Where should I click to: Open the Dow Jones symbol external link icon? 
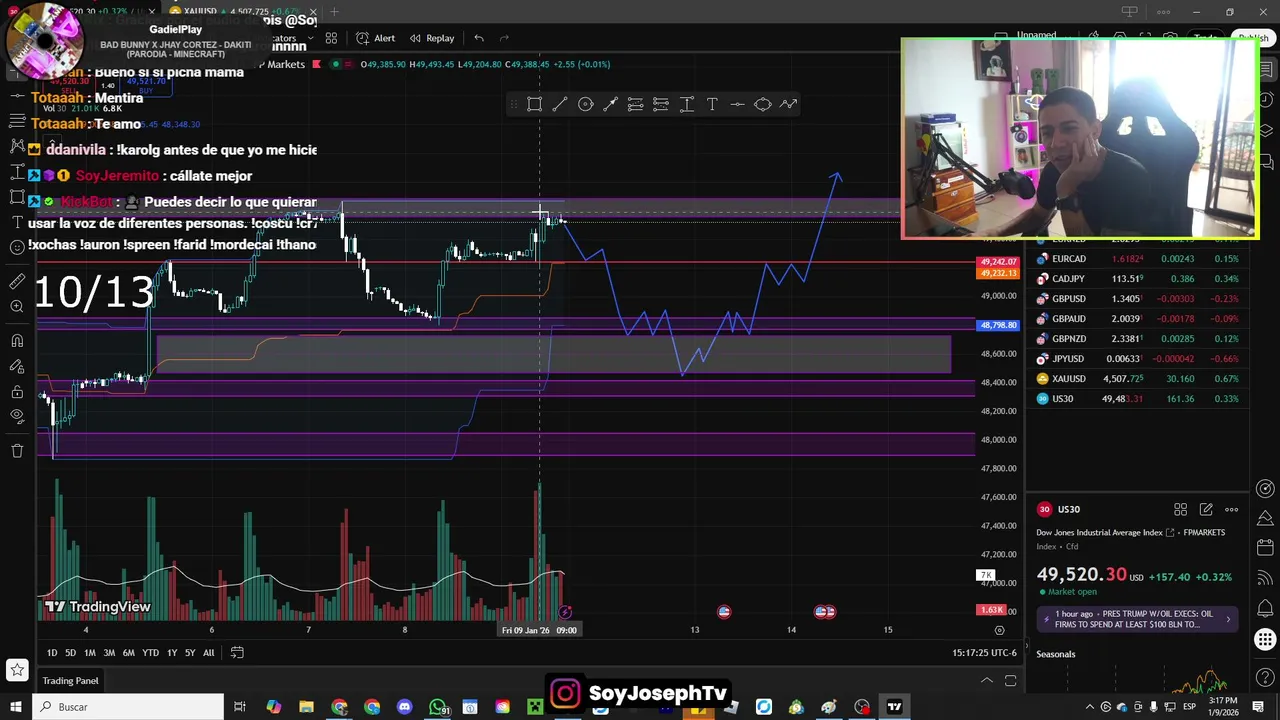[1170, 533]
